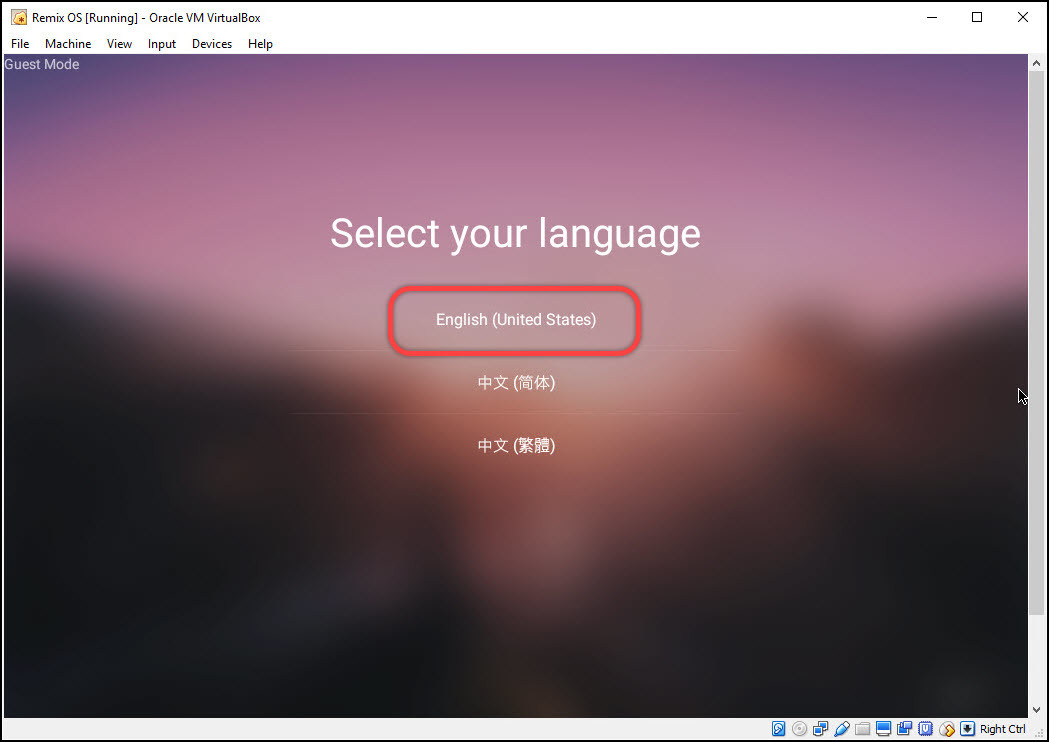Click the network adapters status icon
Screen dimensions: 1049x742
point(820,729)
